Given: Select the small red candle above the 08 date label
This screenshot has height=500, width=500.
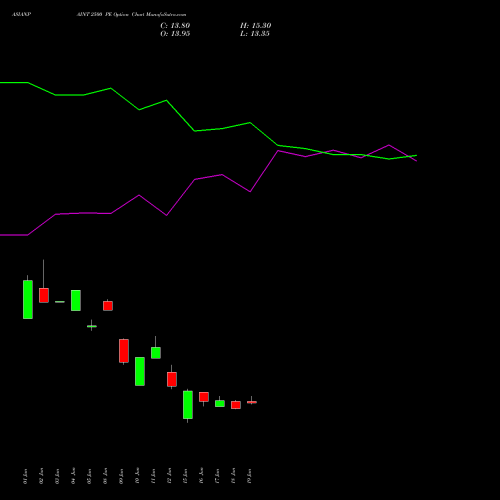Looking at the screenshot, I should pyautogui.click(x=108, y=306).
